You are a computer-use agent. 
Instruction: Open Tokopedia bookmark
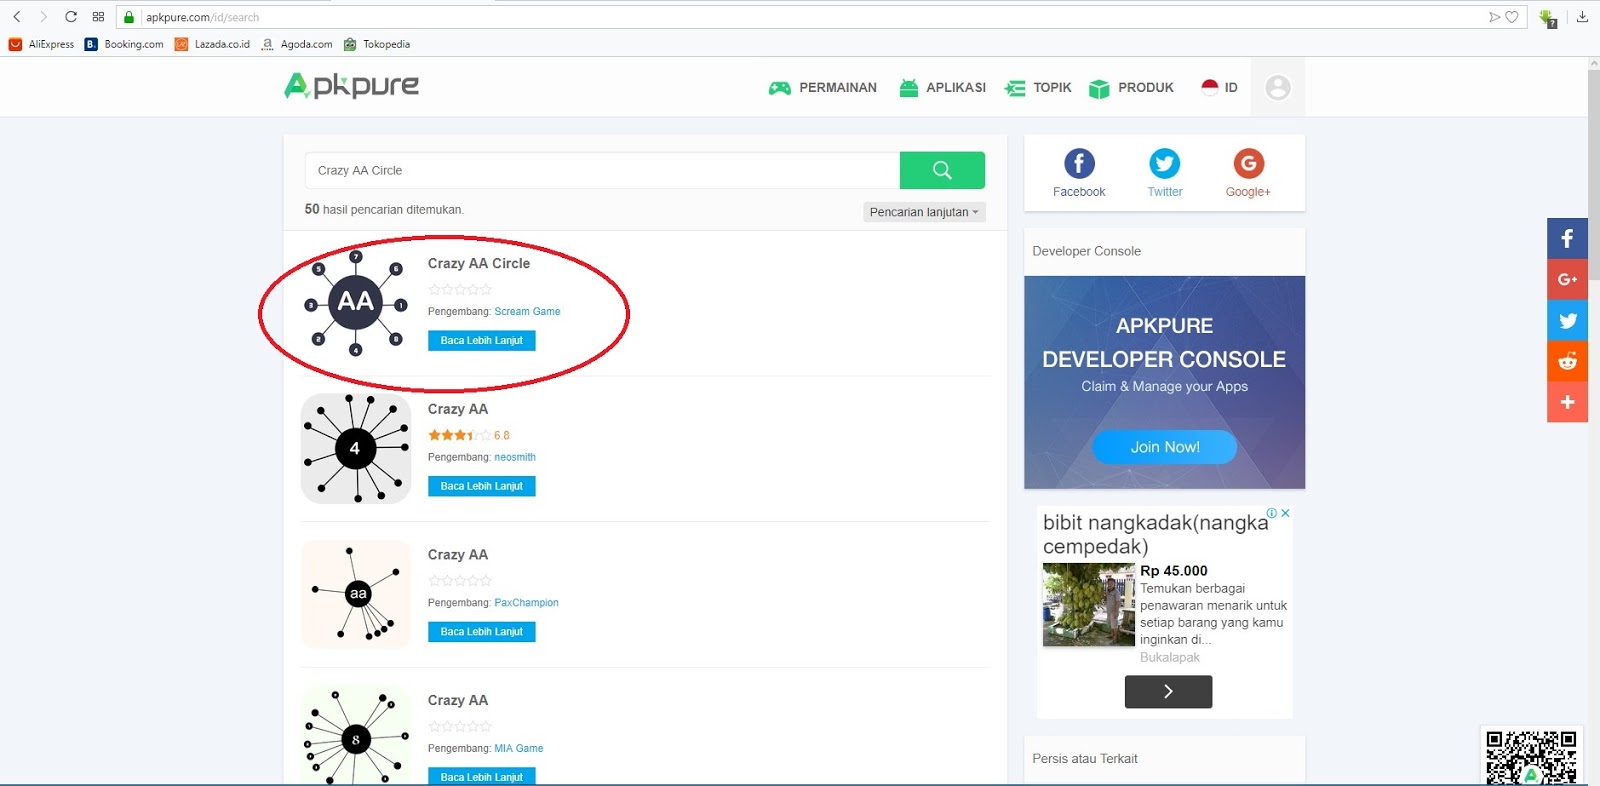coord(377,44)
